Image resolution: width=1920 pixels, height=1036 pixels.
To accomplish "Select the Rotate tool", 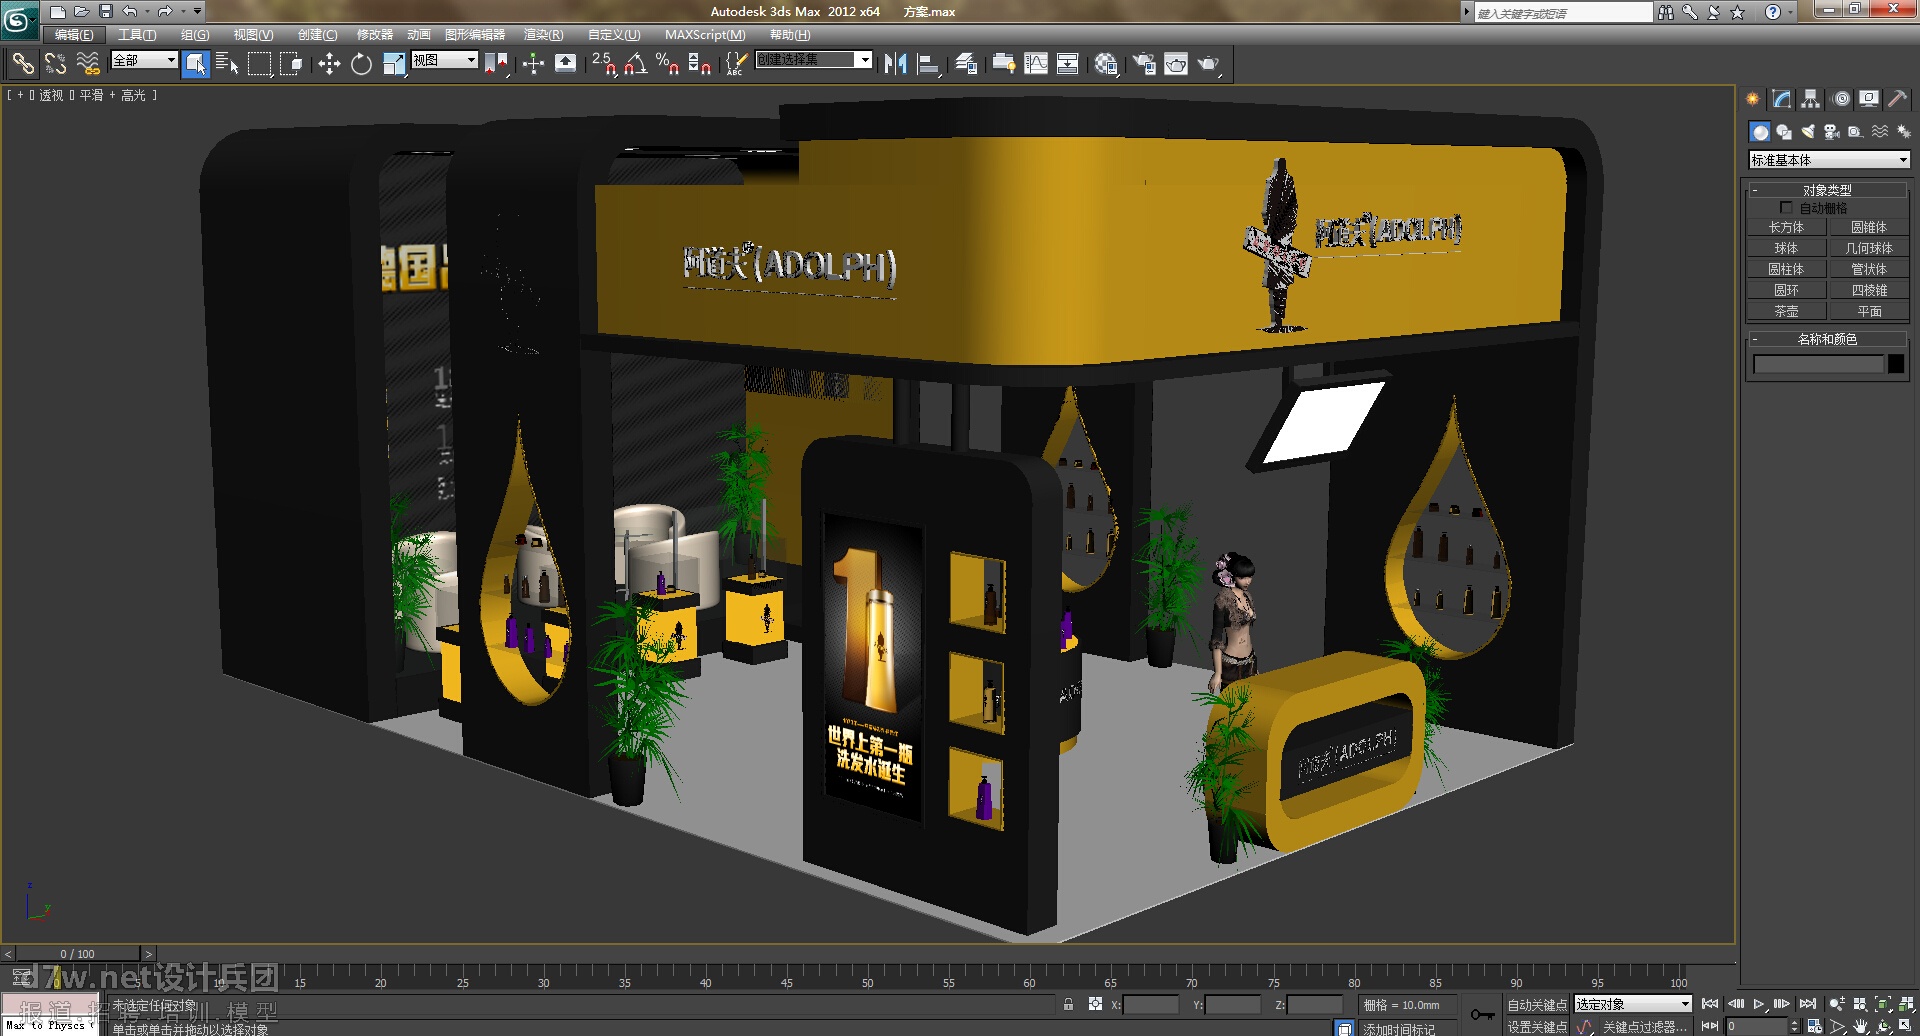I will [x=361, y=64].
